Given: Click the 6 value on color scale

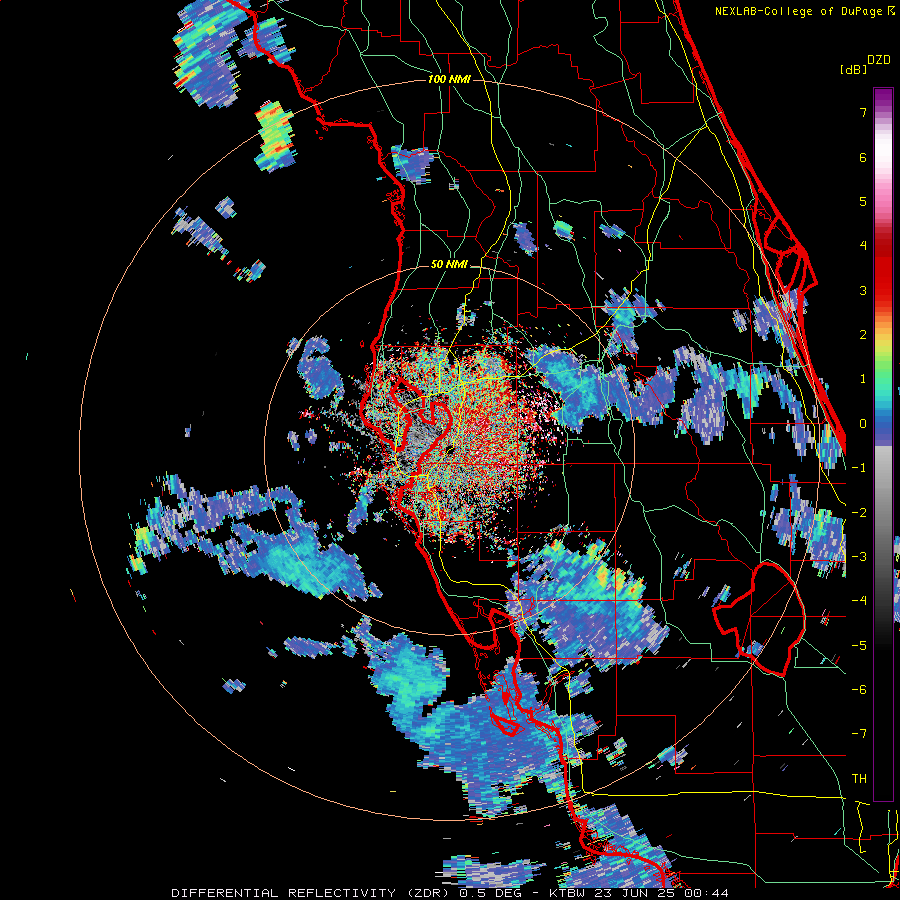Looking at the screenshot, I should point(863,157).
